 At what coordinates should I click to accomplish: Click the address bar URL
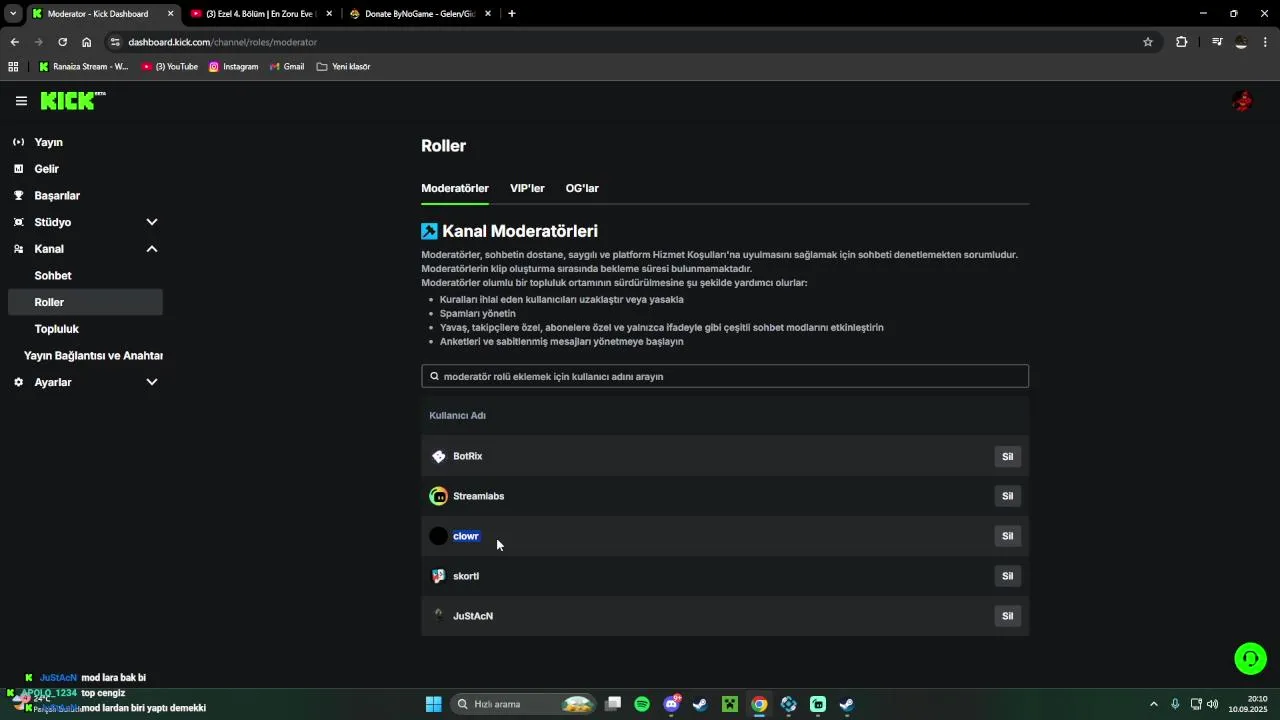click(x=222, y=42)
